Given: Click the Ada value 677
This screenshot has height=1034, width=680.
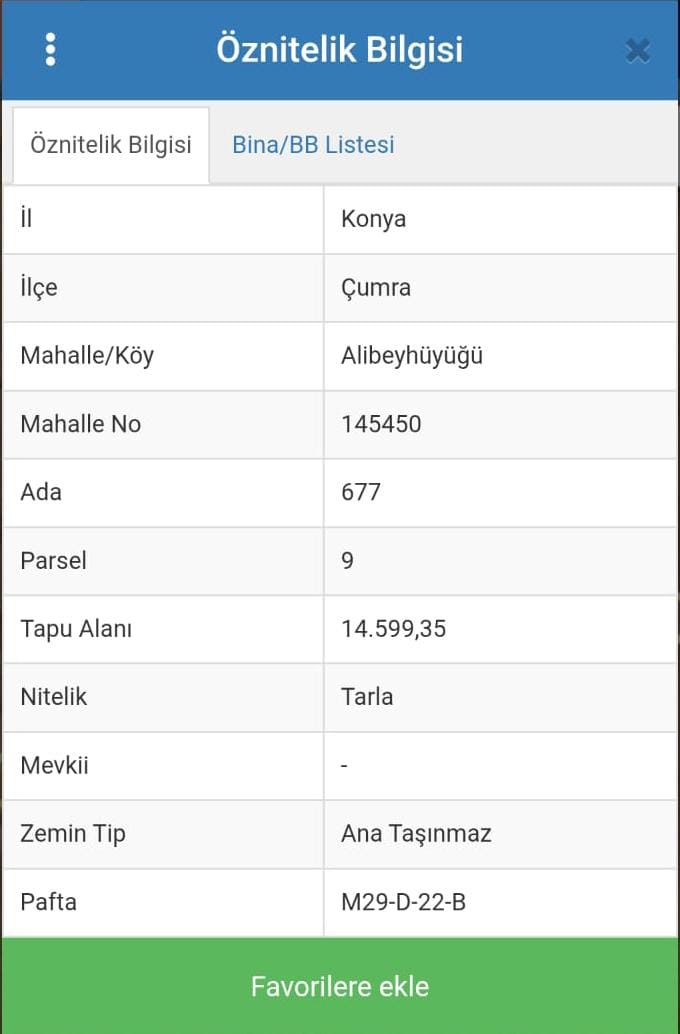Looking at the screenshot, I should 361,492.
